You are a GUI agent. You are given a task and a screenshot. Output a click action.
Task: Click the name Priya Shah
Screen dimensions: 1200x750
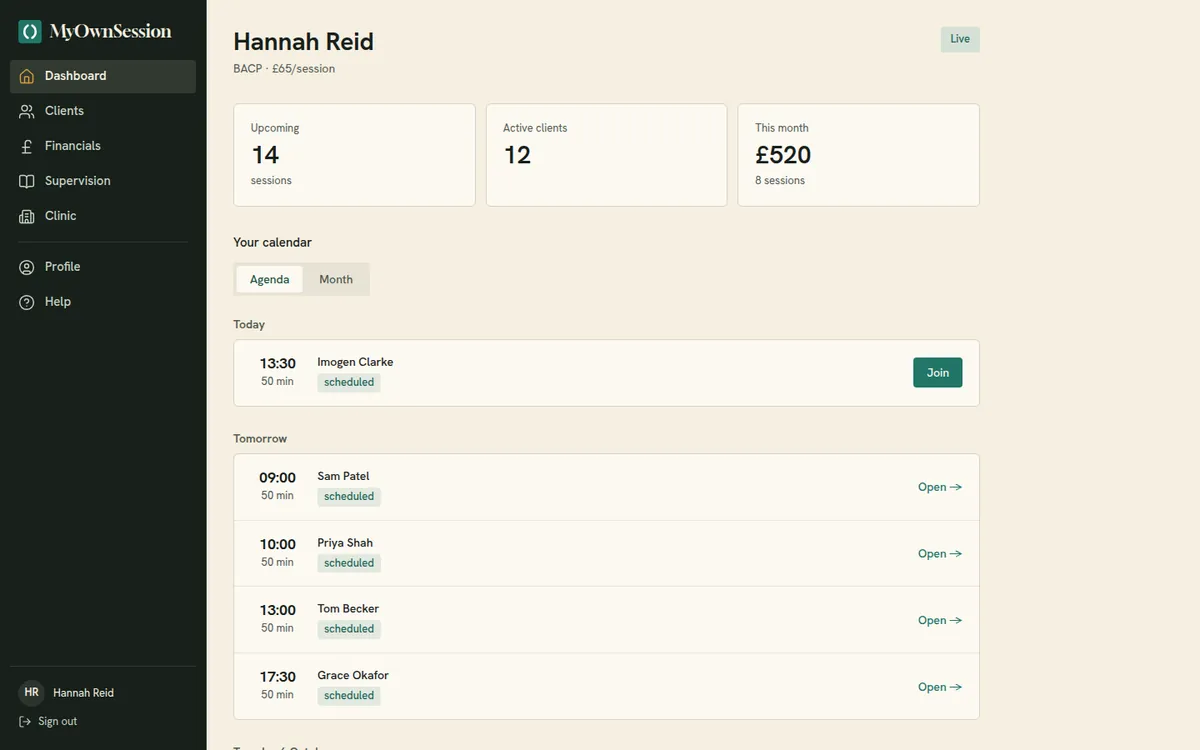tap(345, 543)
